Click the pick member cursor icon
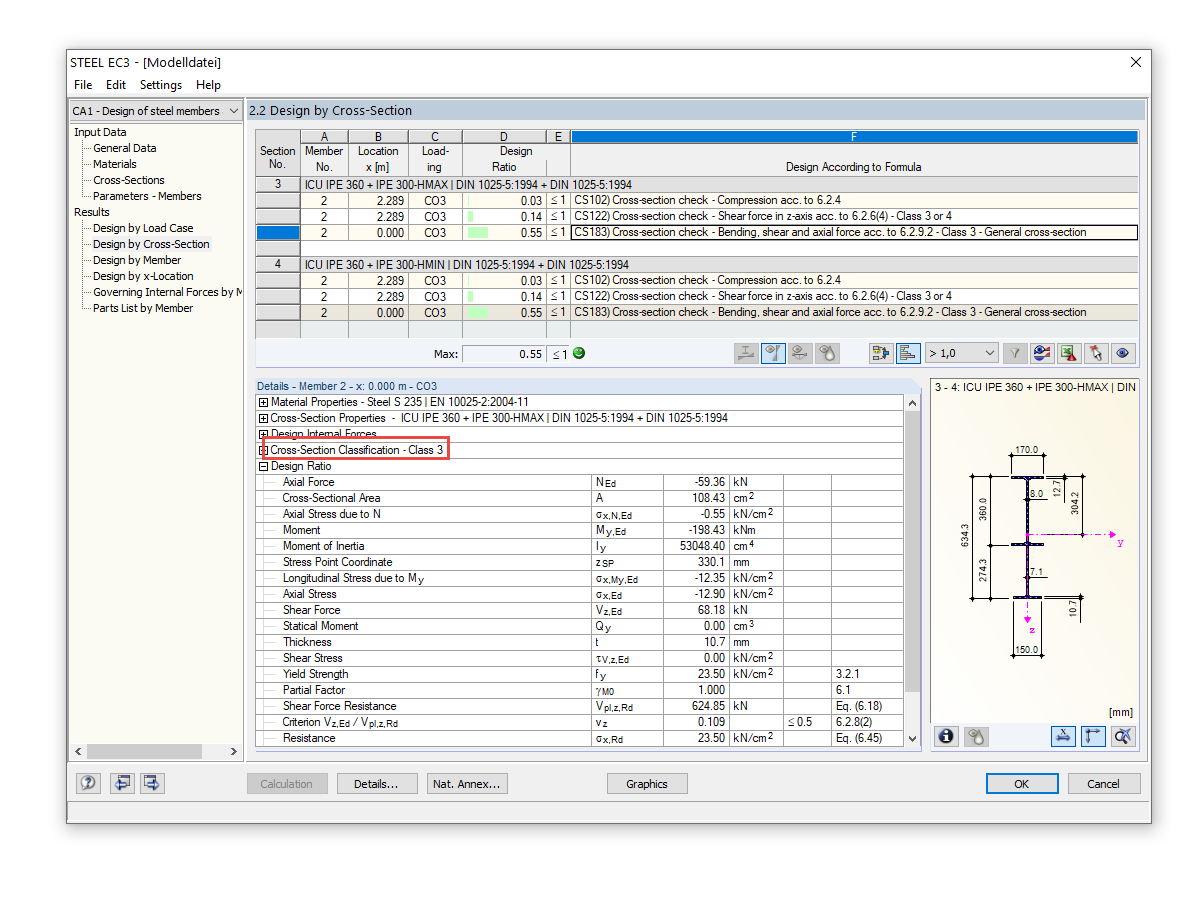Image resolution: width=1200 pixels, height=900 pixels. click(1098, 353)
